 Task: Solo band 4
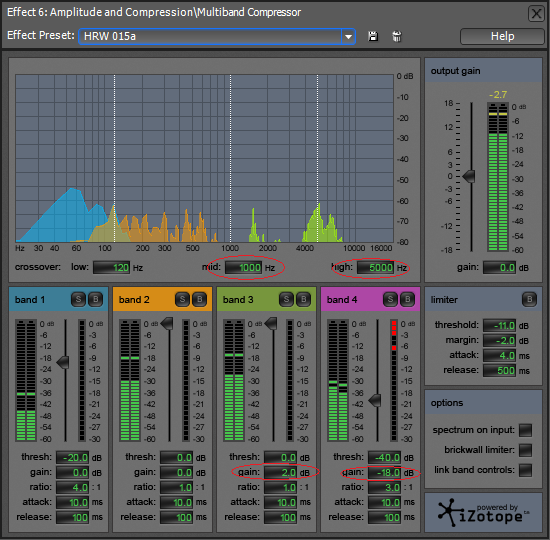[x=390, y=299]
